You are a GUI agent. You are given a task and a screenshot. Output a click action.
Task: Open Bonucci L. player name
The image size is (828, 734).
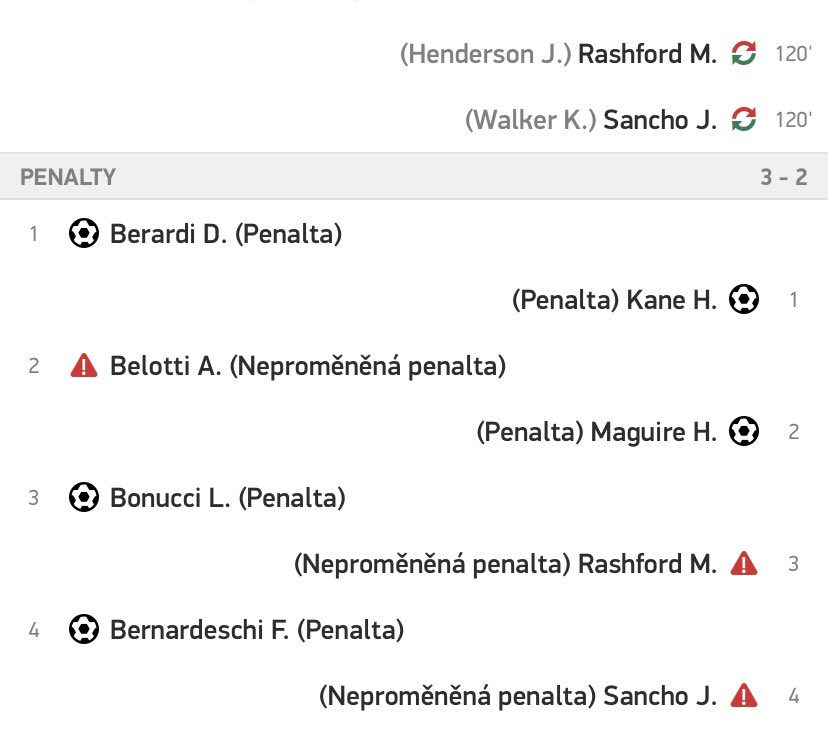click(x=170, y=498)
